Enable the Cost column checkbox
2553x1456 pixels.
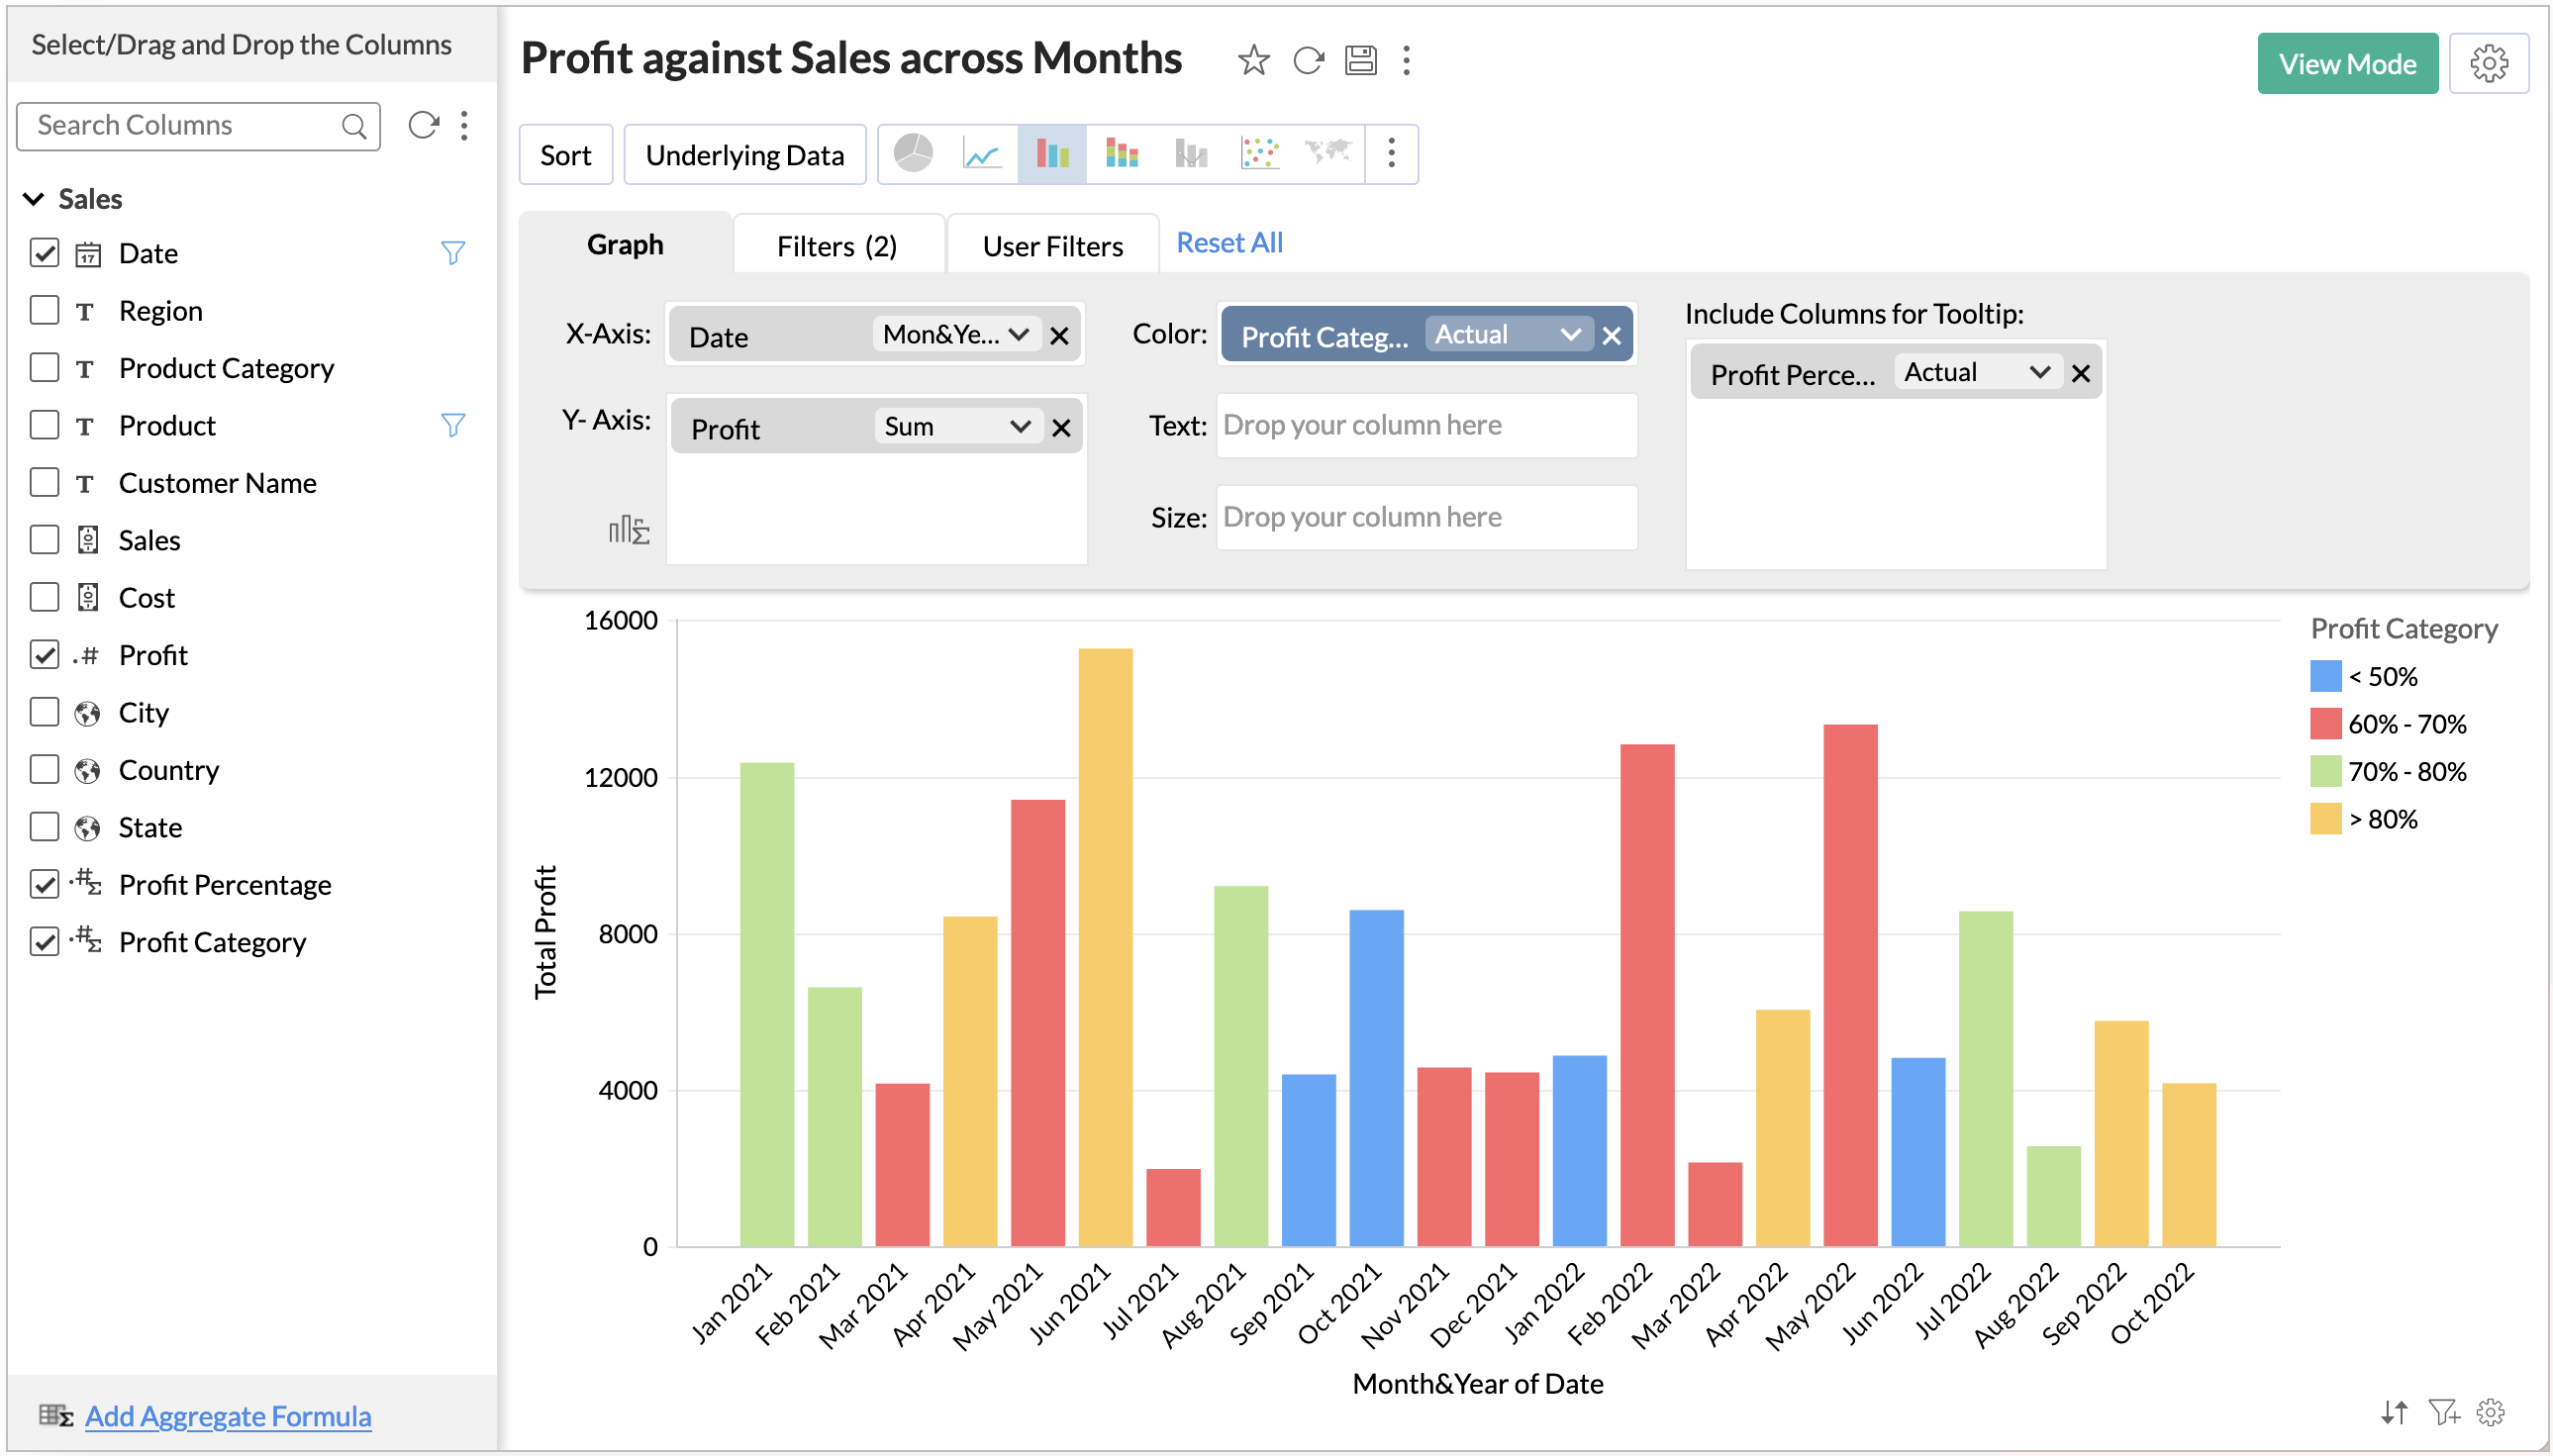(x=45, y=598)
